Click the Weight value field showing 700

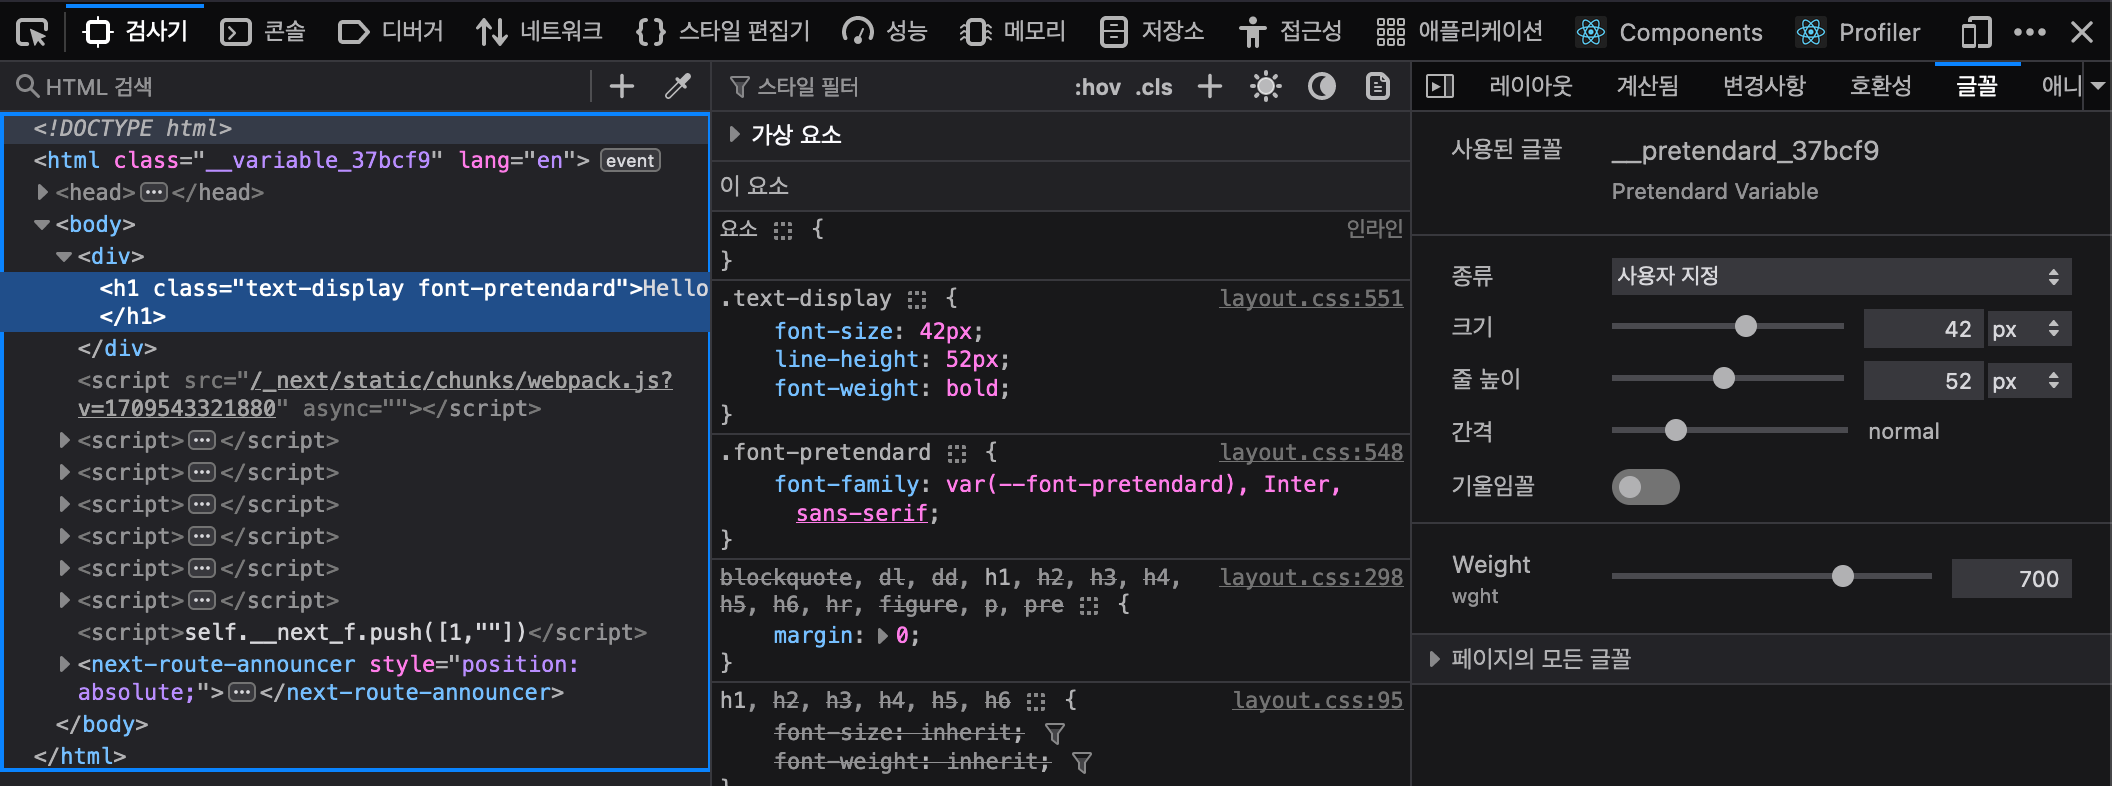point(2012,578)
